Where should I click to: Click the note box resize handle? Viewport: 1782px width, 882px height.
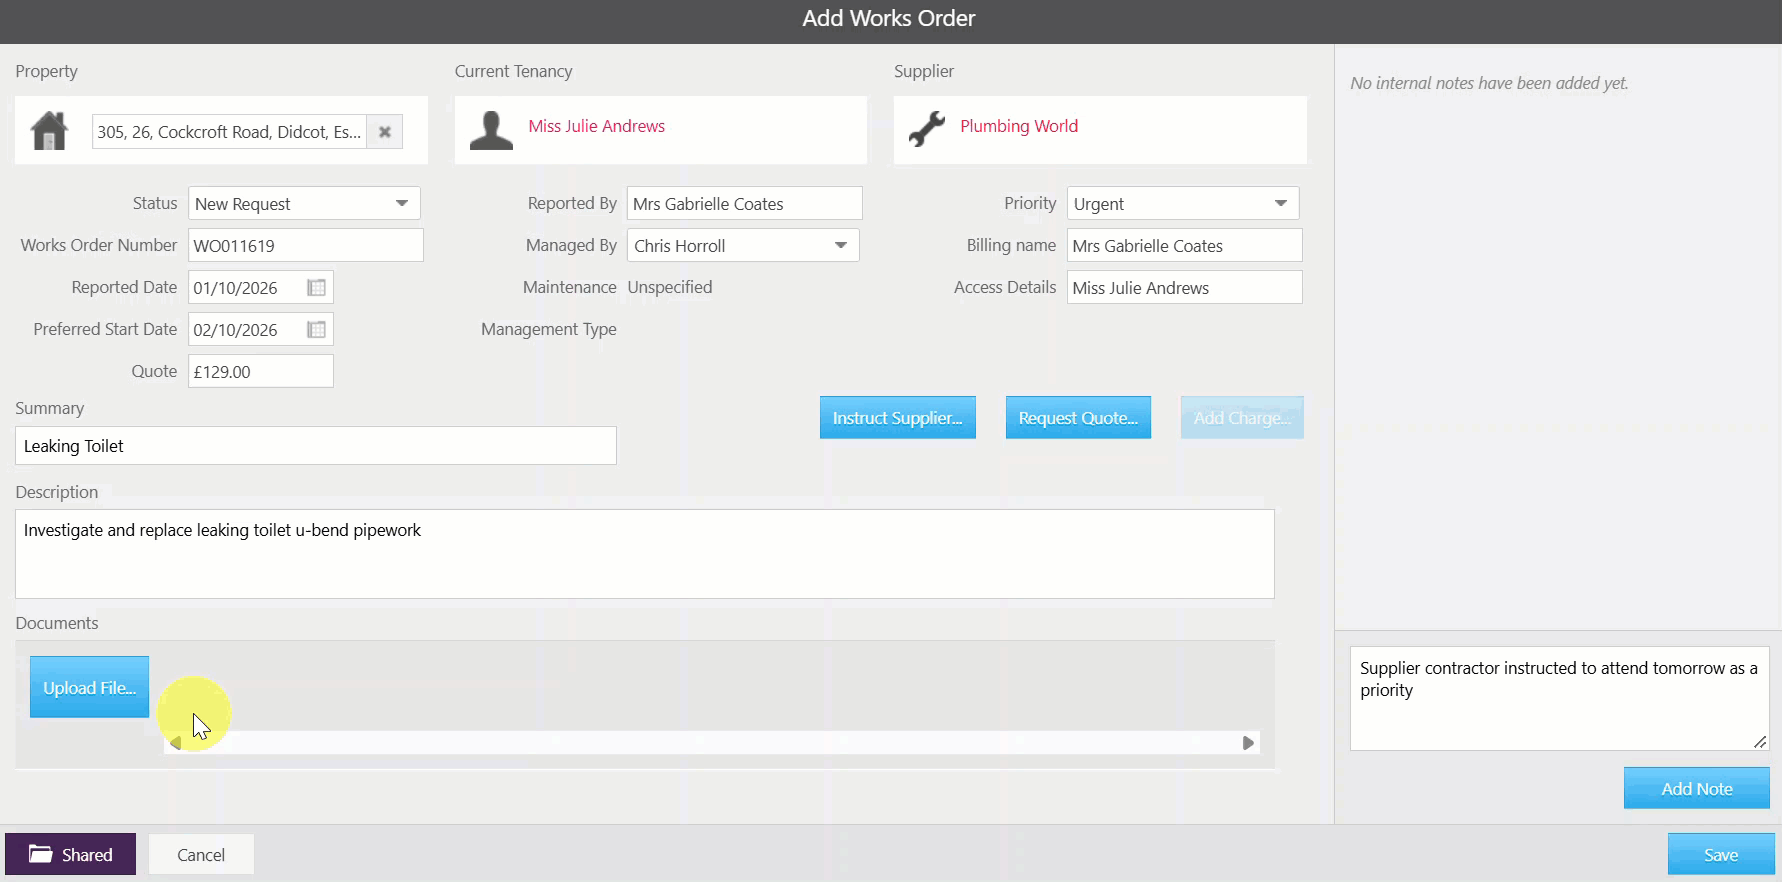coord(1760,741)
